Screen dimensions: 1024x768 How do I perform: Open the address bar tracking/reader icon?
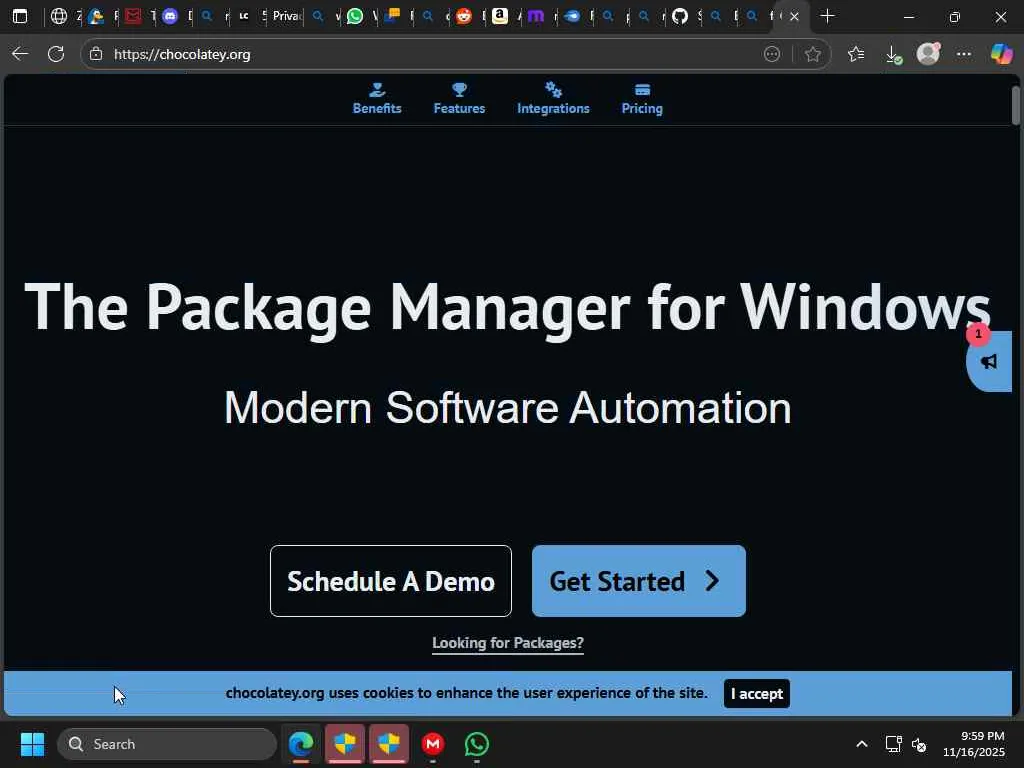[772, 54]
